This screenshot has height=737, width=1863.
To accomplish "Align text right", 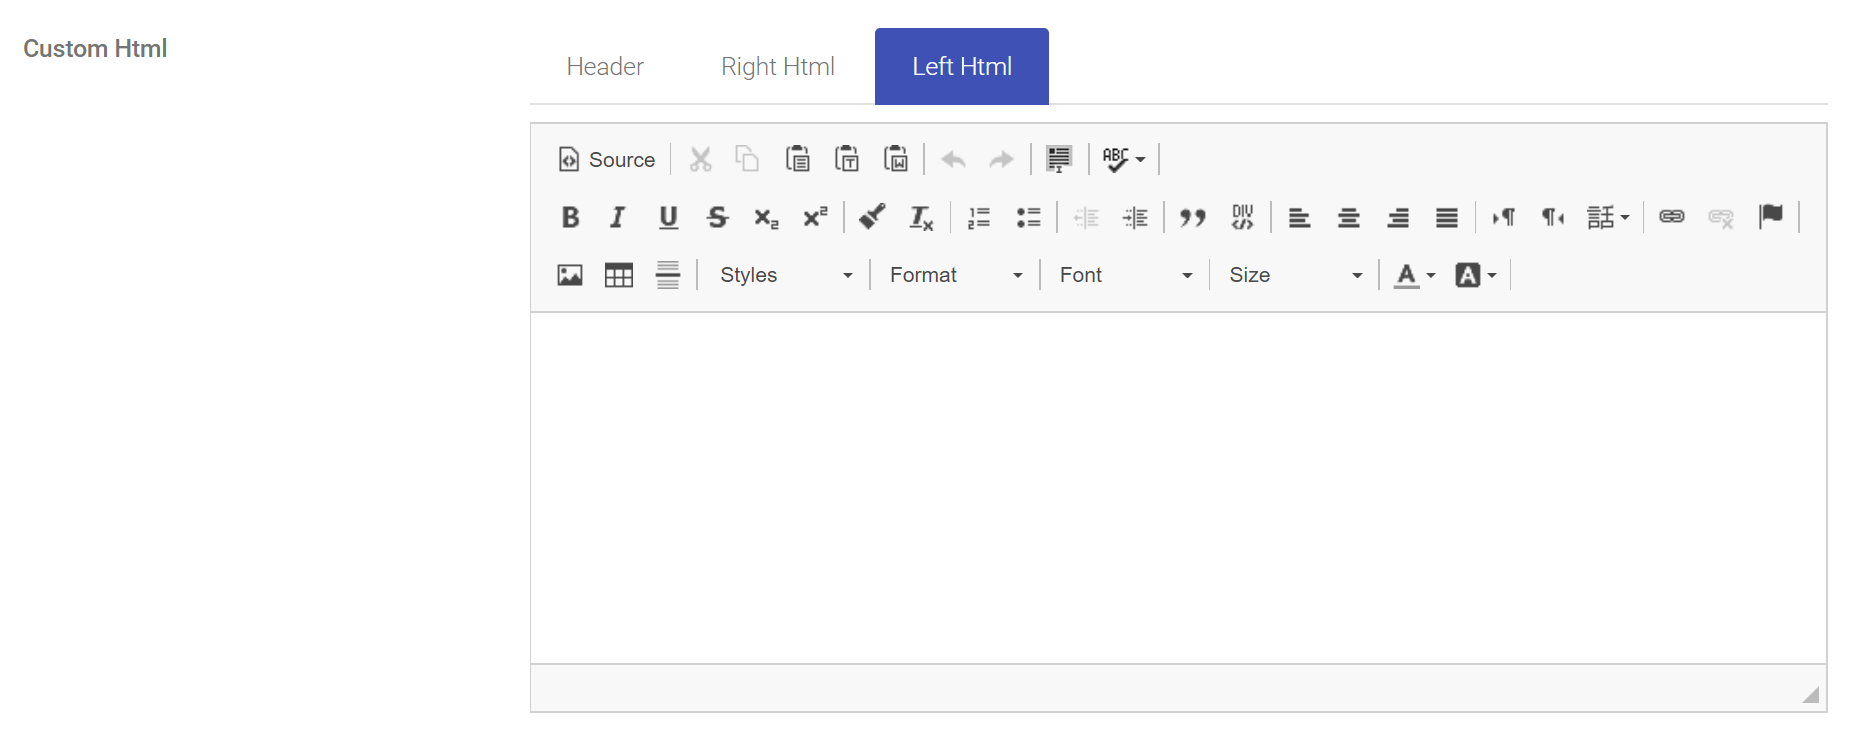I will pyautogui.click(x=1398, y=217).
